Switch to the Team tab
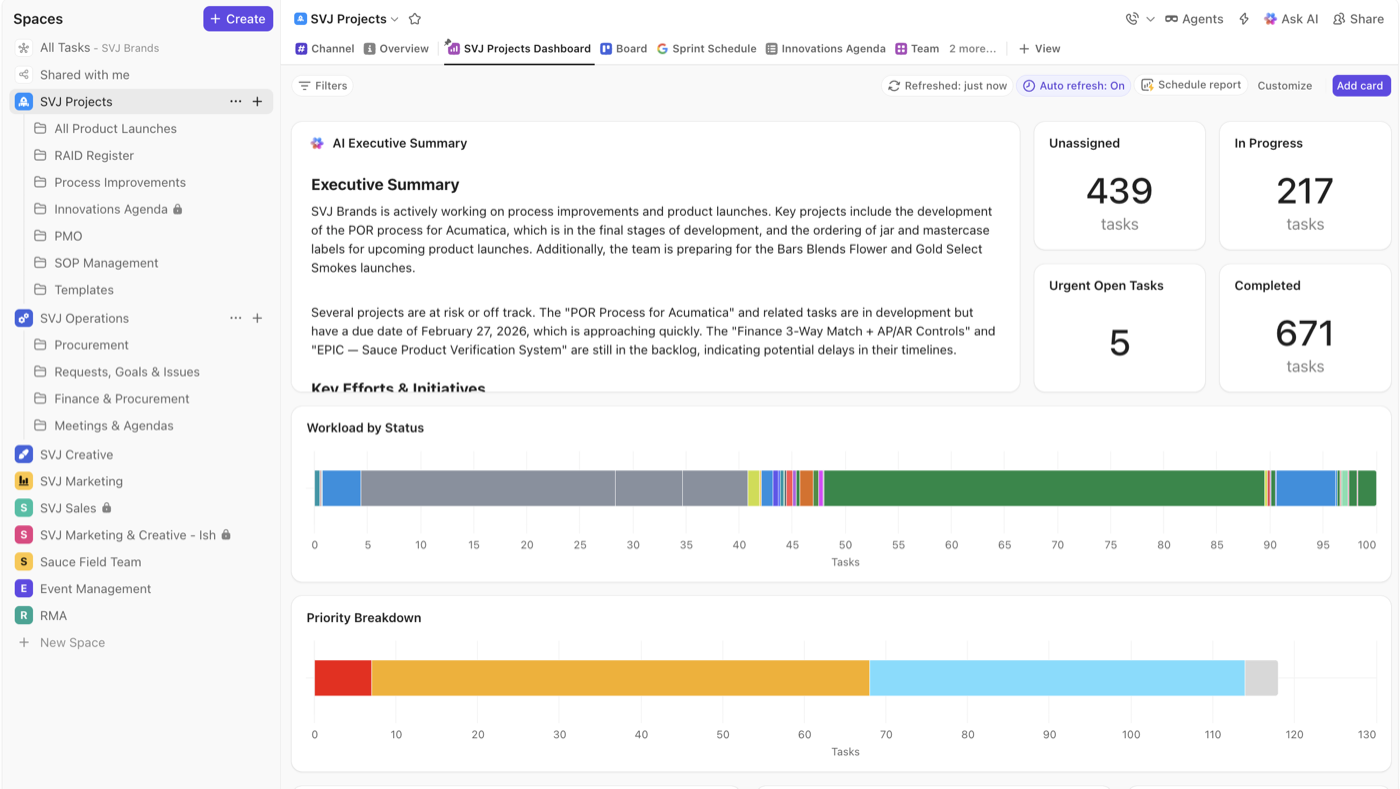The width and height of the screenshot is (1400, 789). click(x=917, y=48)
